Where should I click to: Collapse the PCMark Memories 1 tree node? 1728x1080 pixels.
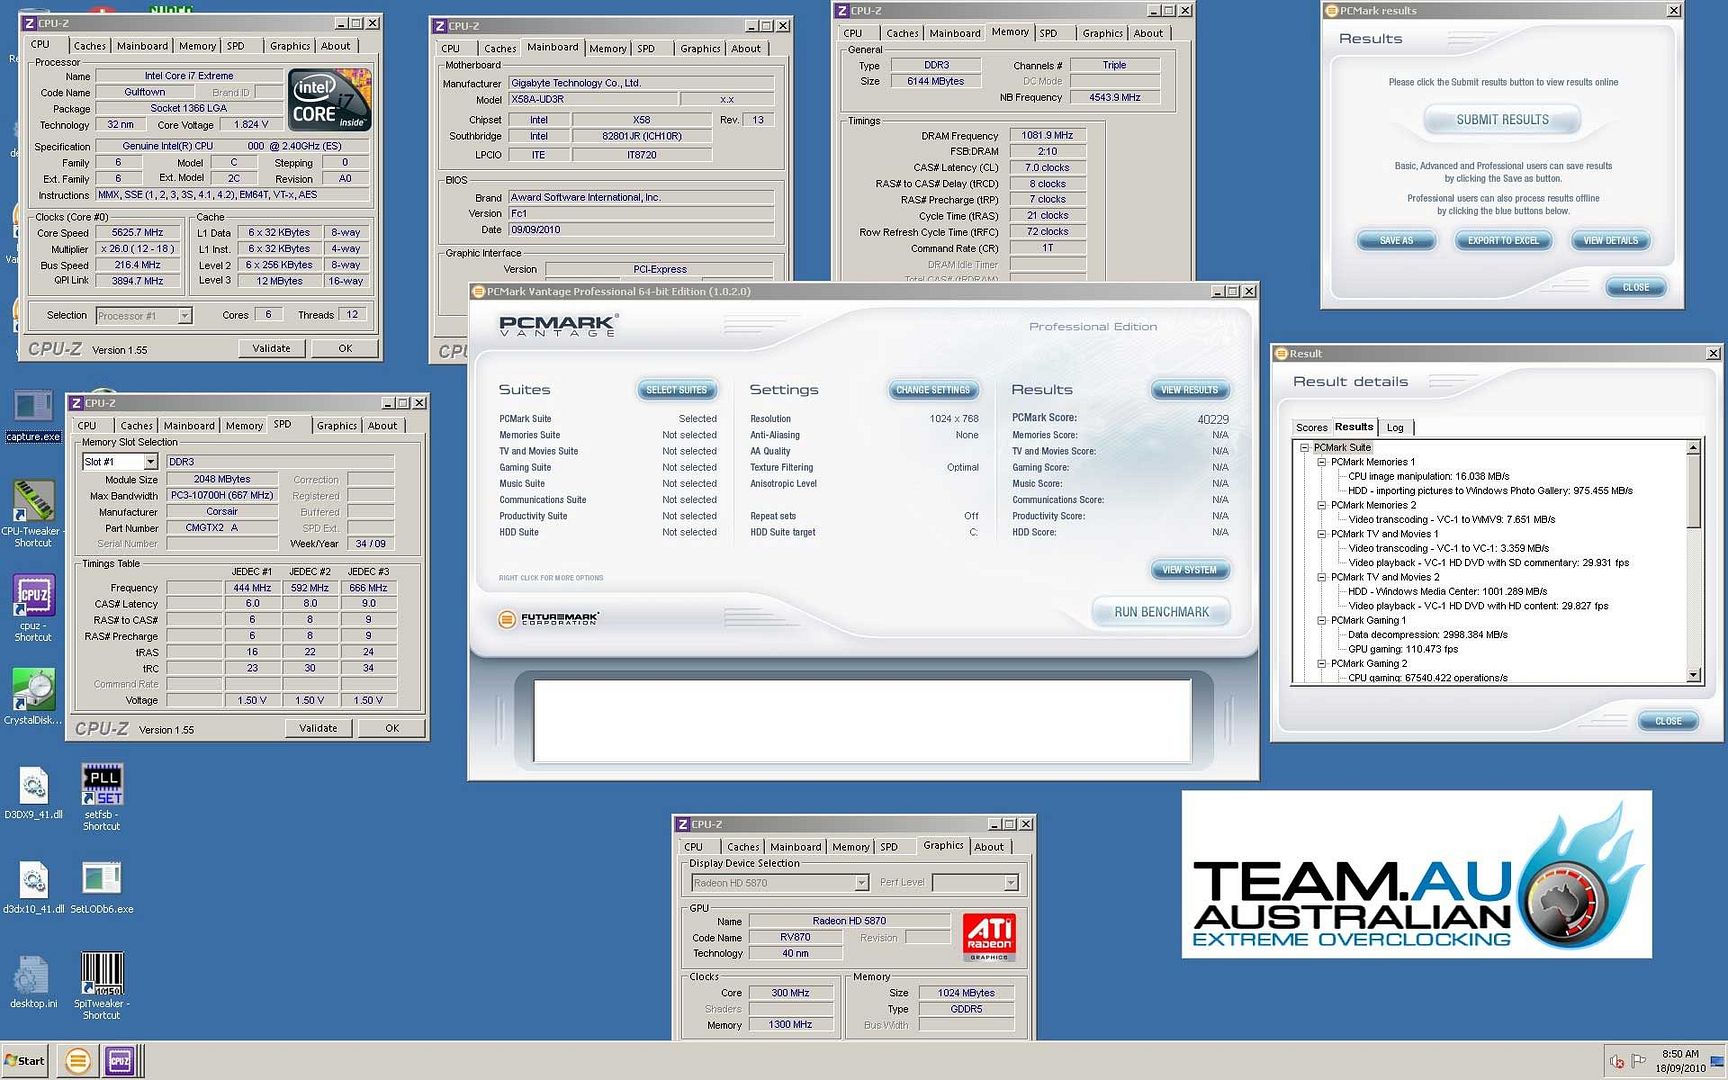pyautogui.click(x=1321, y=462)
